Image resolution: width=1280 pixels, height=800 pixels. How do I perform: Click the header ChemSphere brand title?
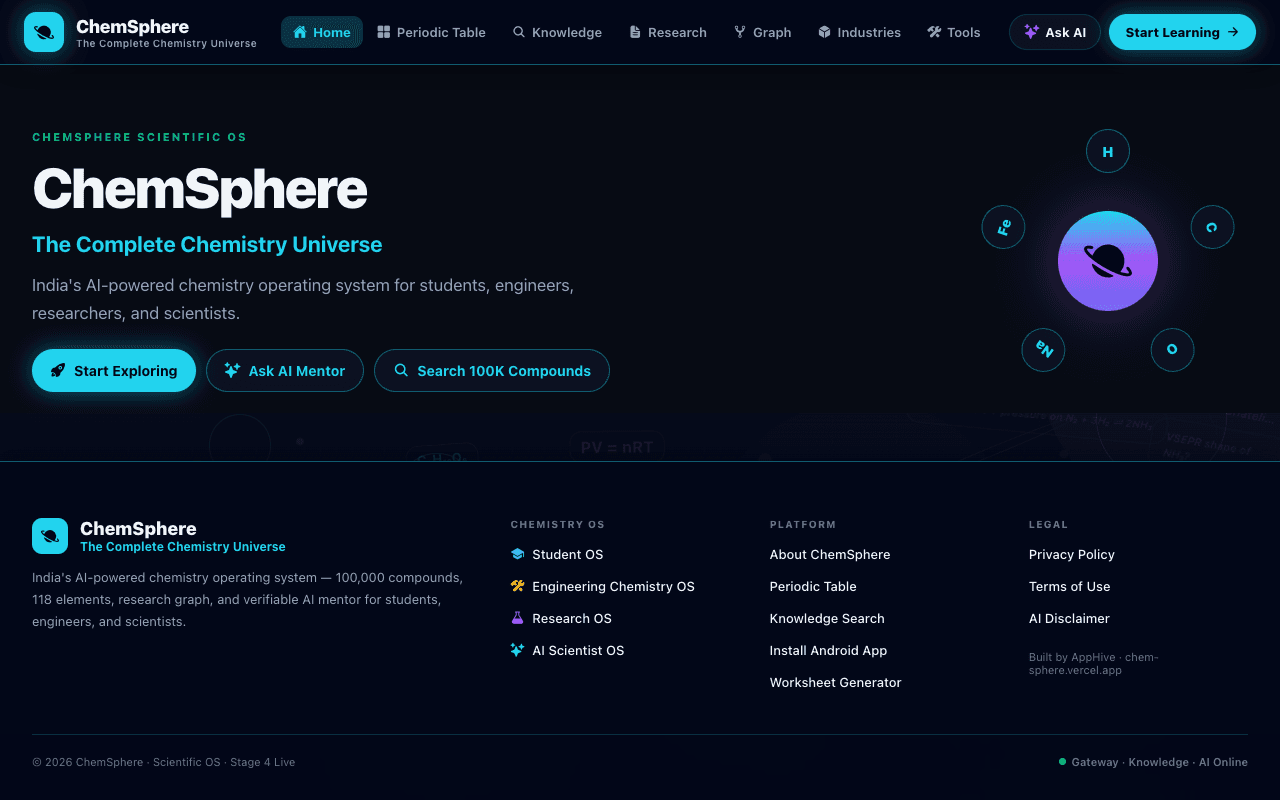(x=132, y=27)
